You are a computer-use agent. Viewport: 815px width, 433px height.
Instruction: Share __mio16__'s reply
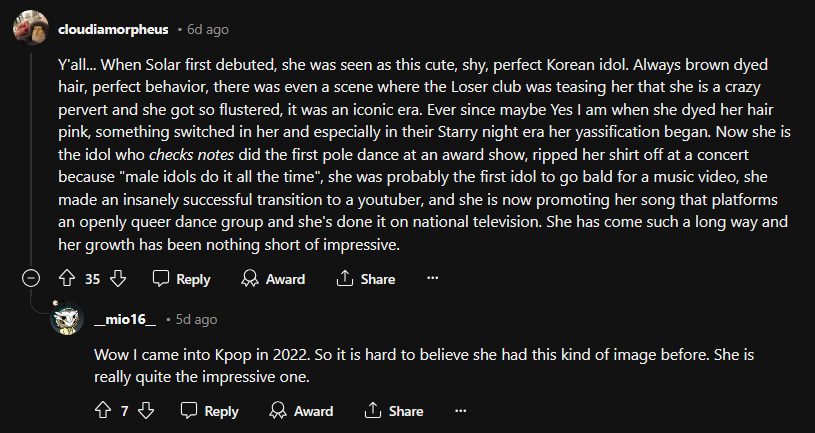pyautogui.click(x=394, y=411)
